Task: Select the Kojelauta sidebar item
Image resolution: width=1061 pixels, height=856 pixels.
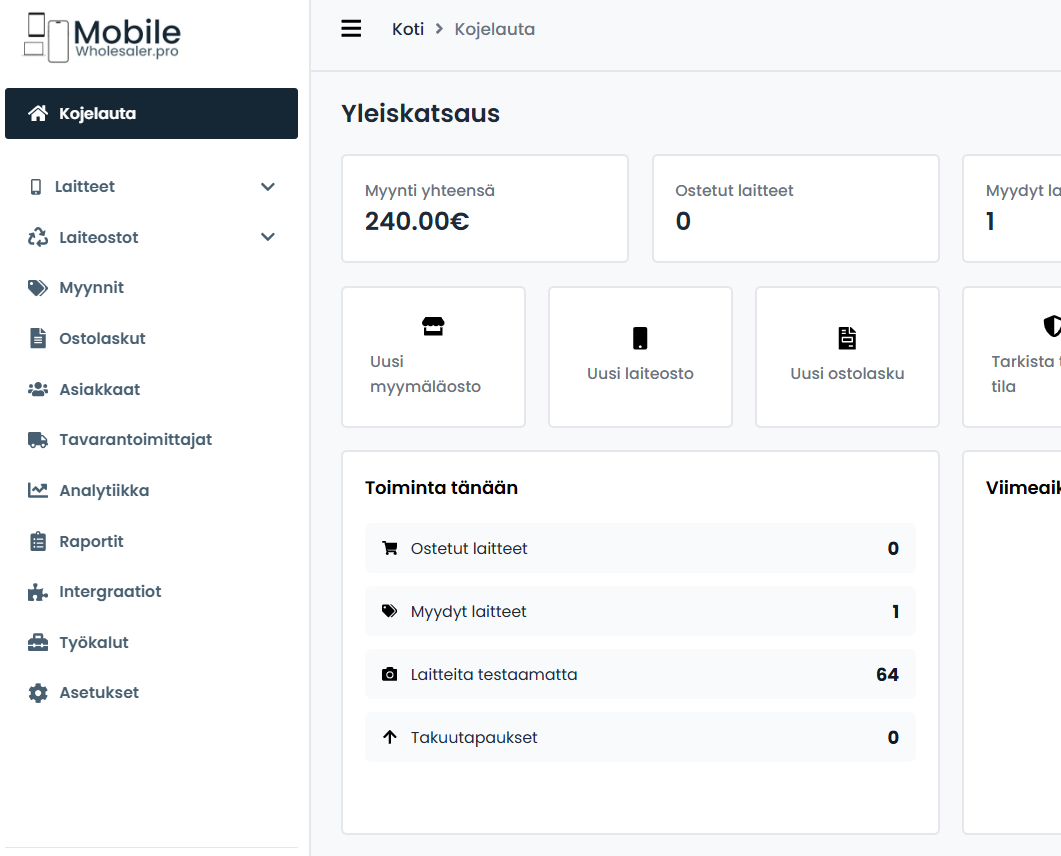Action: [151, 114]
